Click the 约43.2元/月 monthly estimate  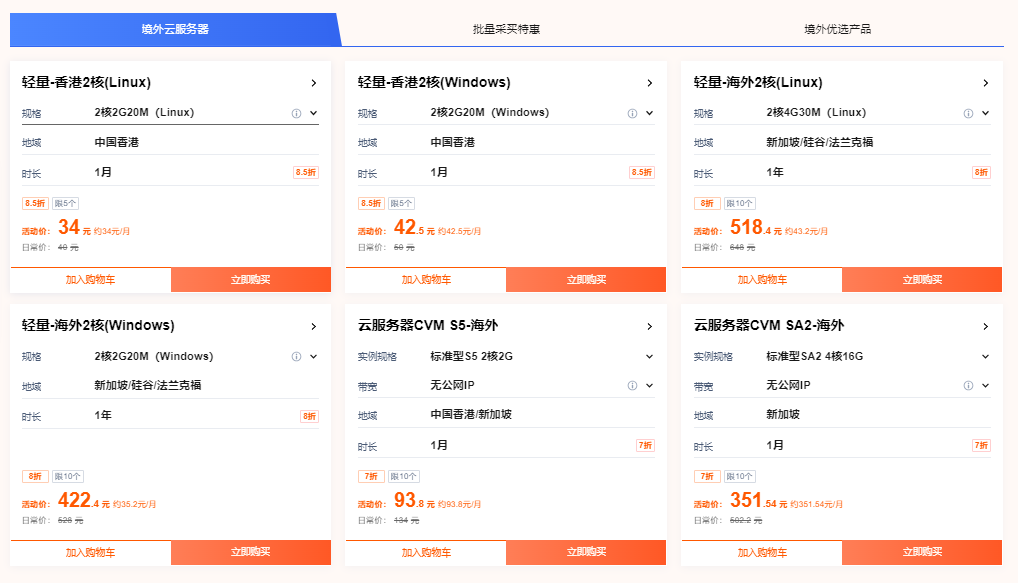[806, 231]
